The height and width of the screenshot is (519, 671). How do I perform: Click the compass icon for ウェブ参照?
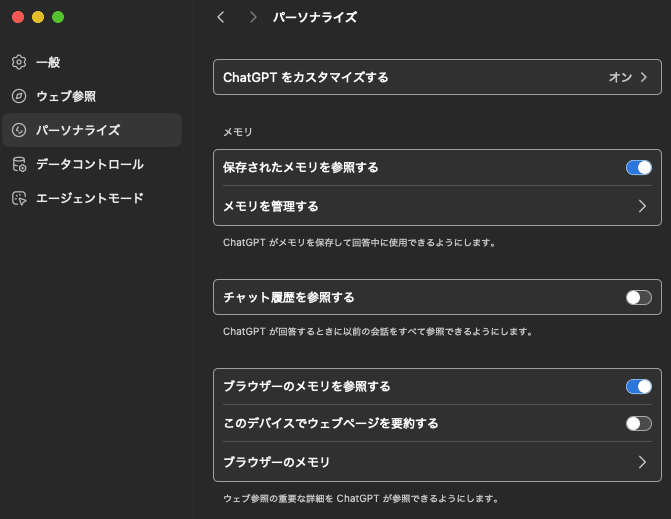[x=19, y=96]
